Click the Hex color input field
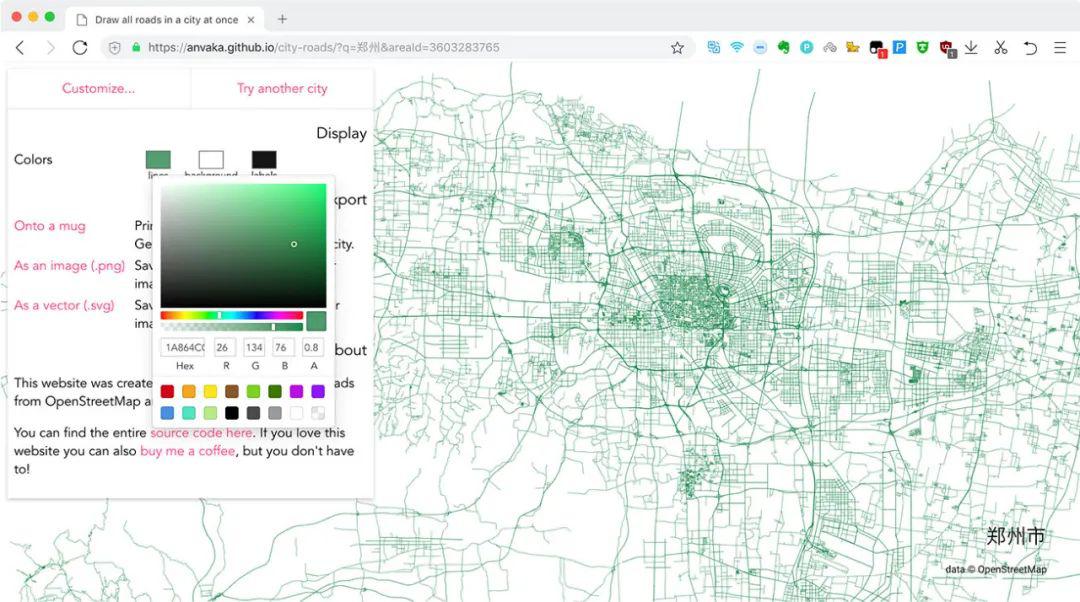Screen dimensions: 1080x602 point(184,347)
